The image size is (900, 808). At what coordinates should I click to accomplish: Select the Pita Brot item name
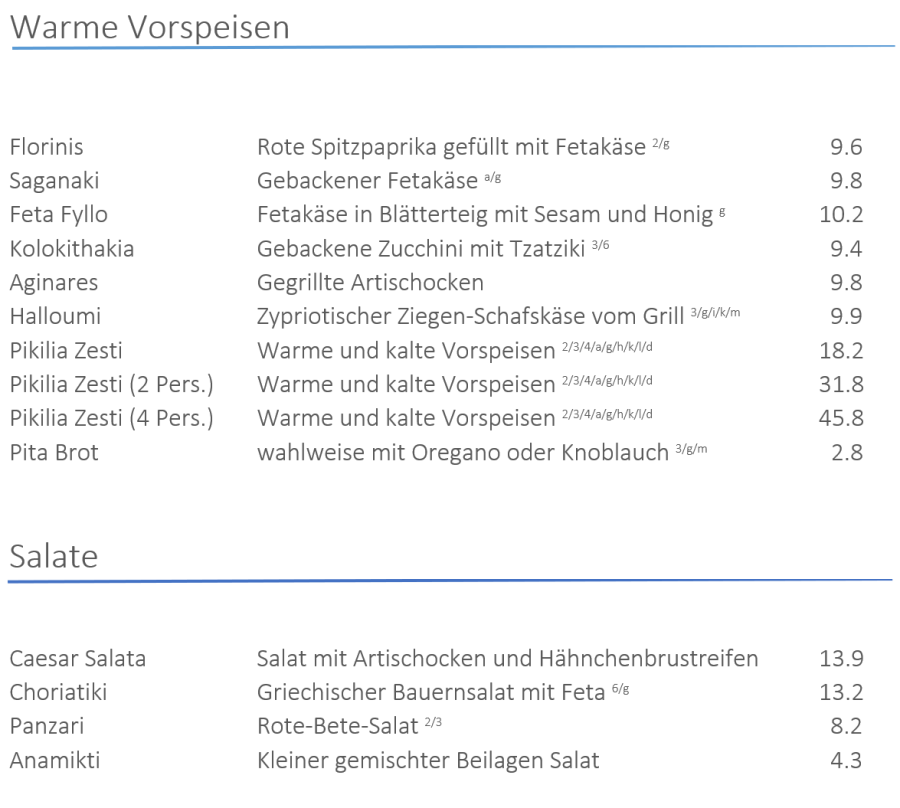pyautogui.click(x=54, y=453)
